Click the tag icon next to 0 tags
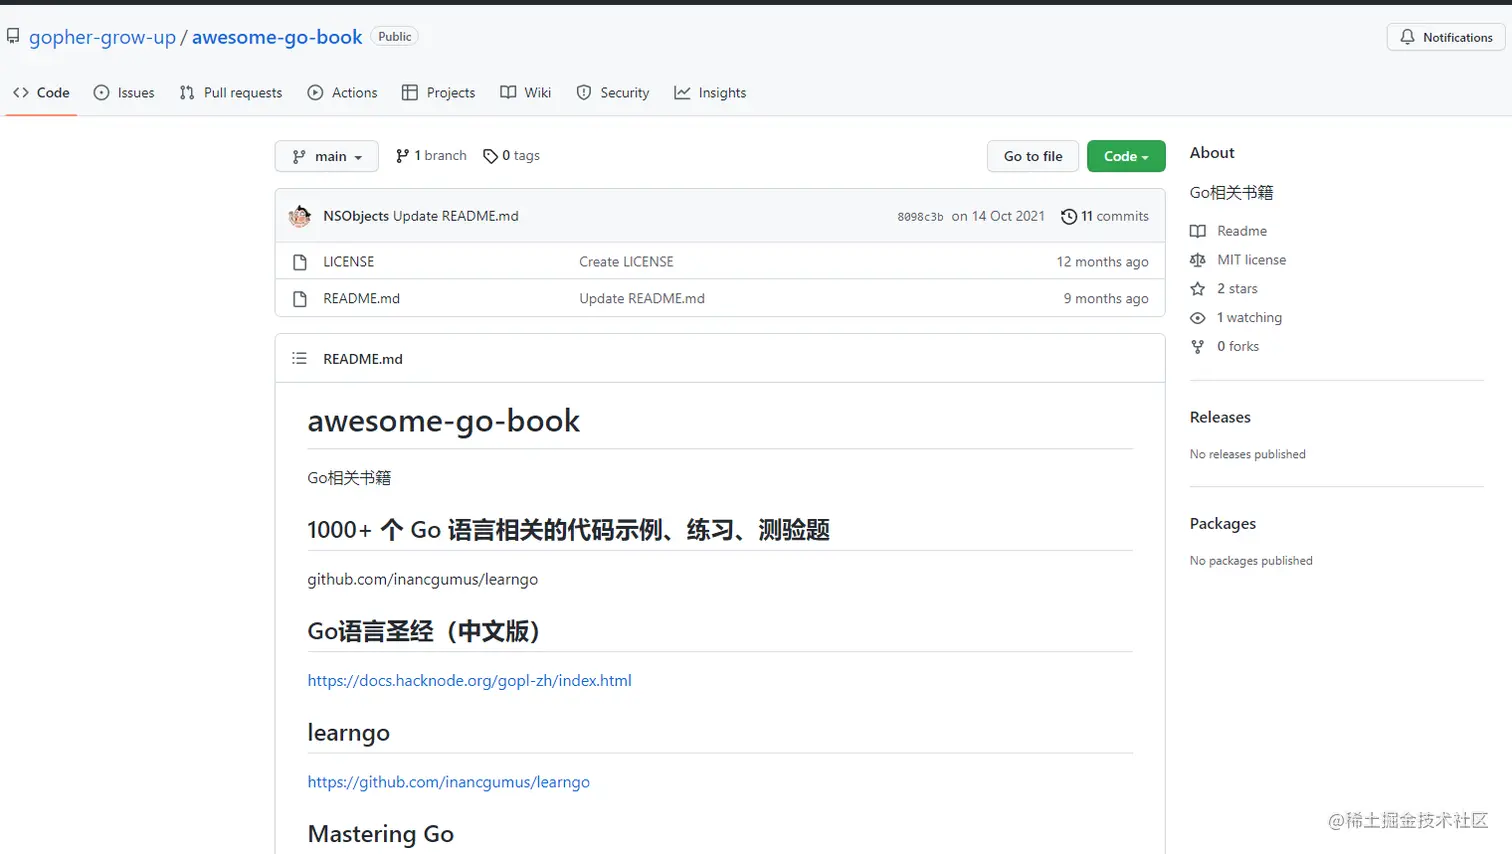The width and height of the screenshot is (1512, 854). click(490, 156)
